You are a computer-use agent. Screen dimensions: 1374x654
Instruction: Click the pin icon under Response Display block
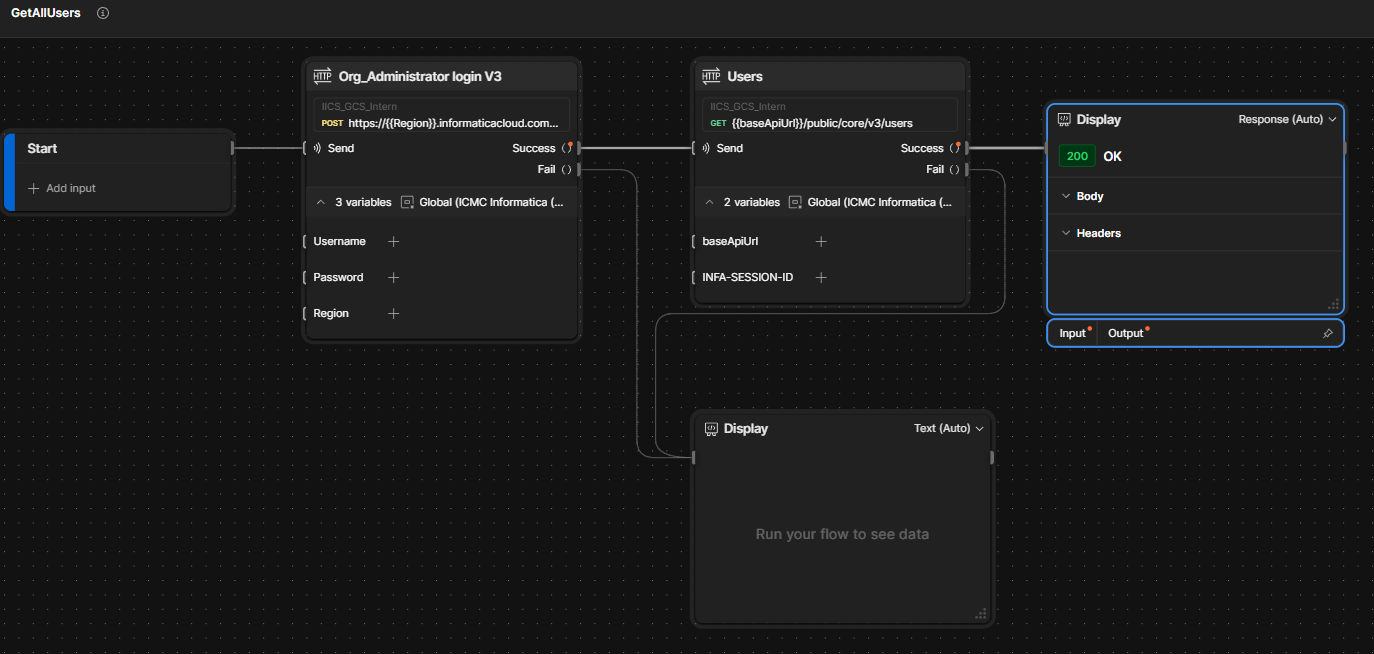[1327, 333]
